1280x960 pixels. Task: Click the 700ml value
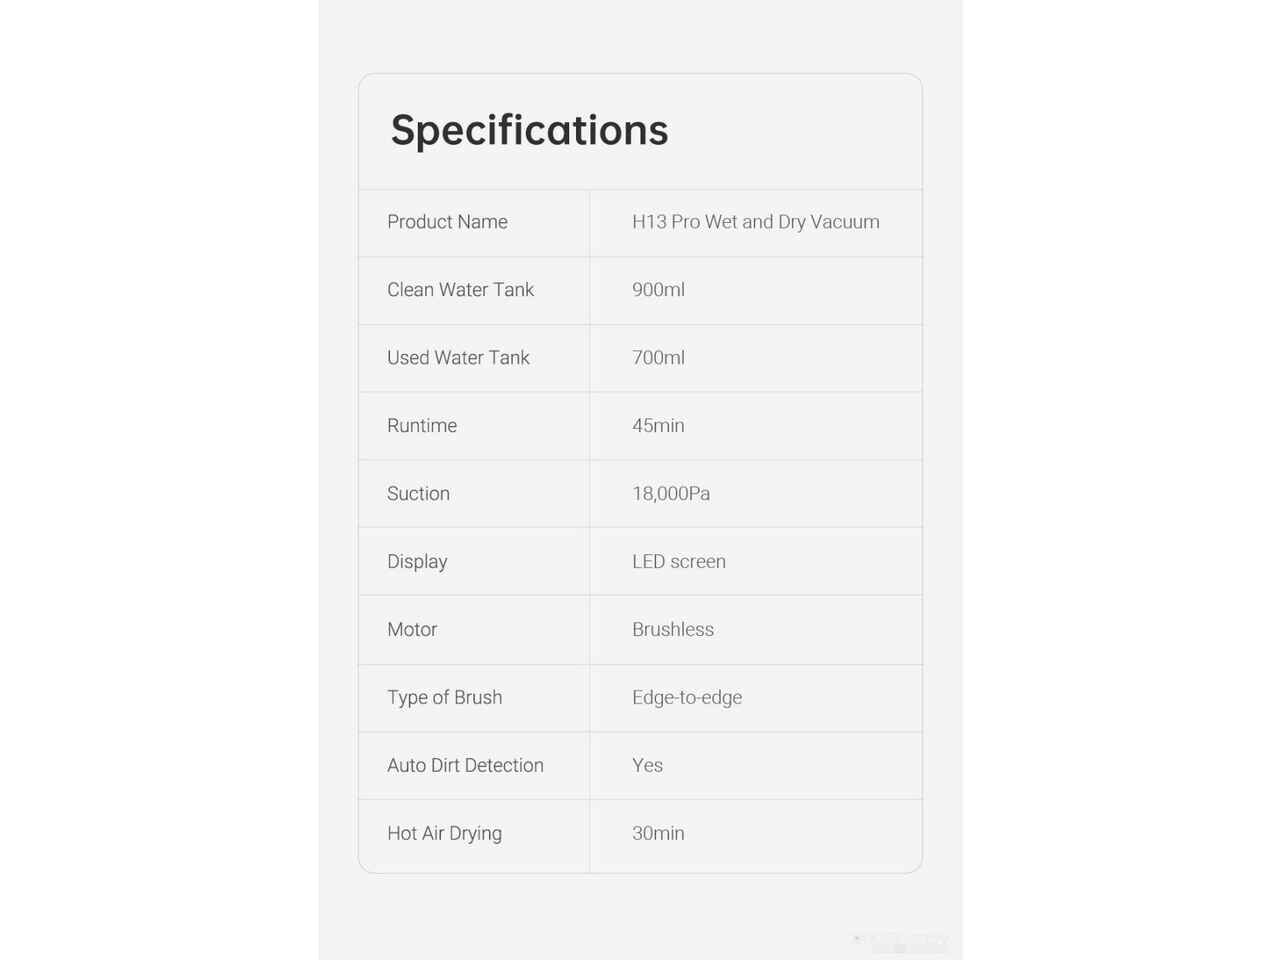pyautogui.click(x=658, y=358)
